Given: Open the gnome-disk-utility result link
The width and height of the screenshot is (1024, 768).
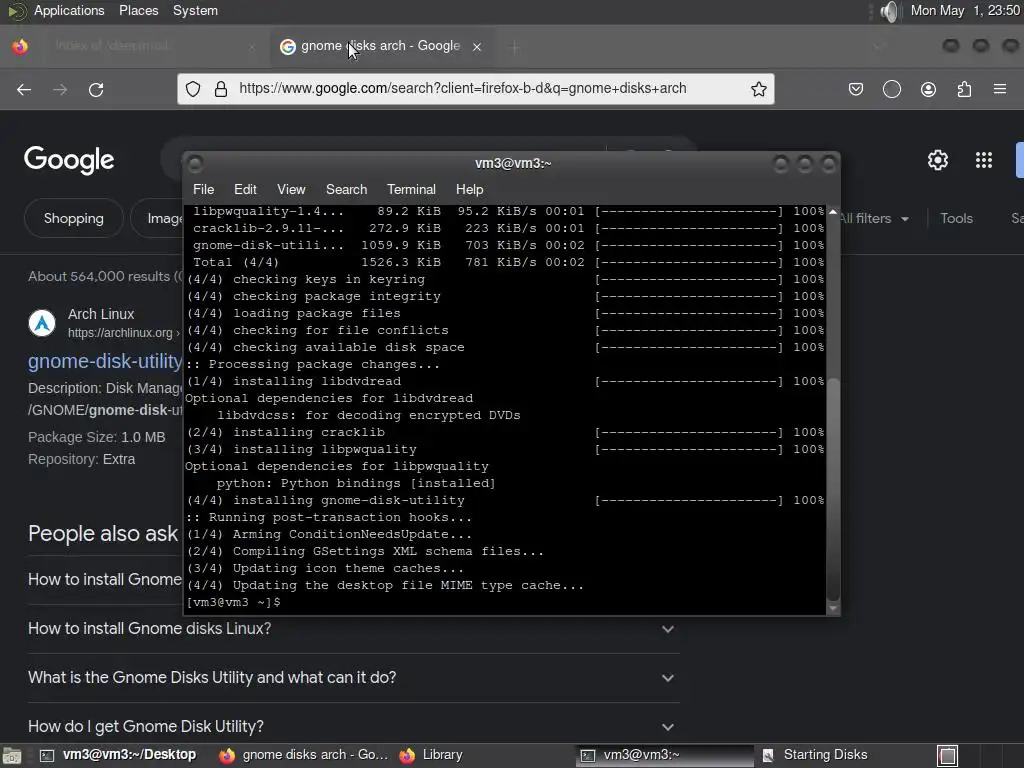Looking at the screenshot, I should click(x=105, y=361).
